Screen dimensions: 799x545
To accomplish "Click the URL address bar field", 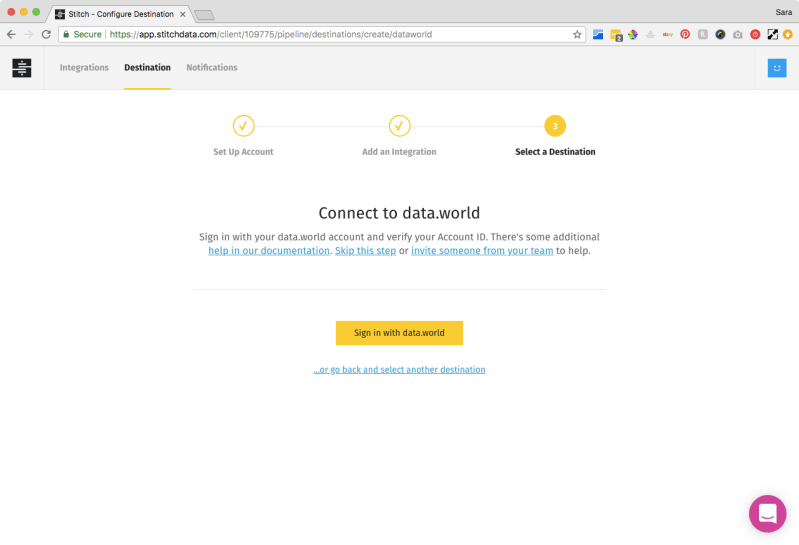I will pos(322,35).
